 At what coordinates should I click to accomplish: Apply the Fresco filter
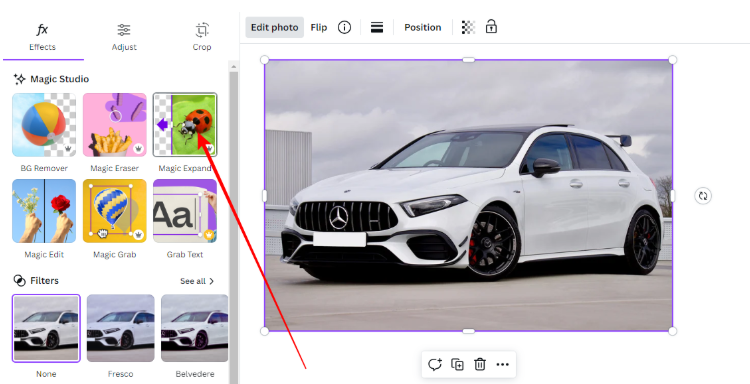click(121, 329)
